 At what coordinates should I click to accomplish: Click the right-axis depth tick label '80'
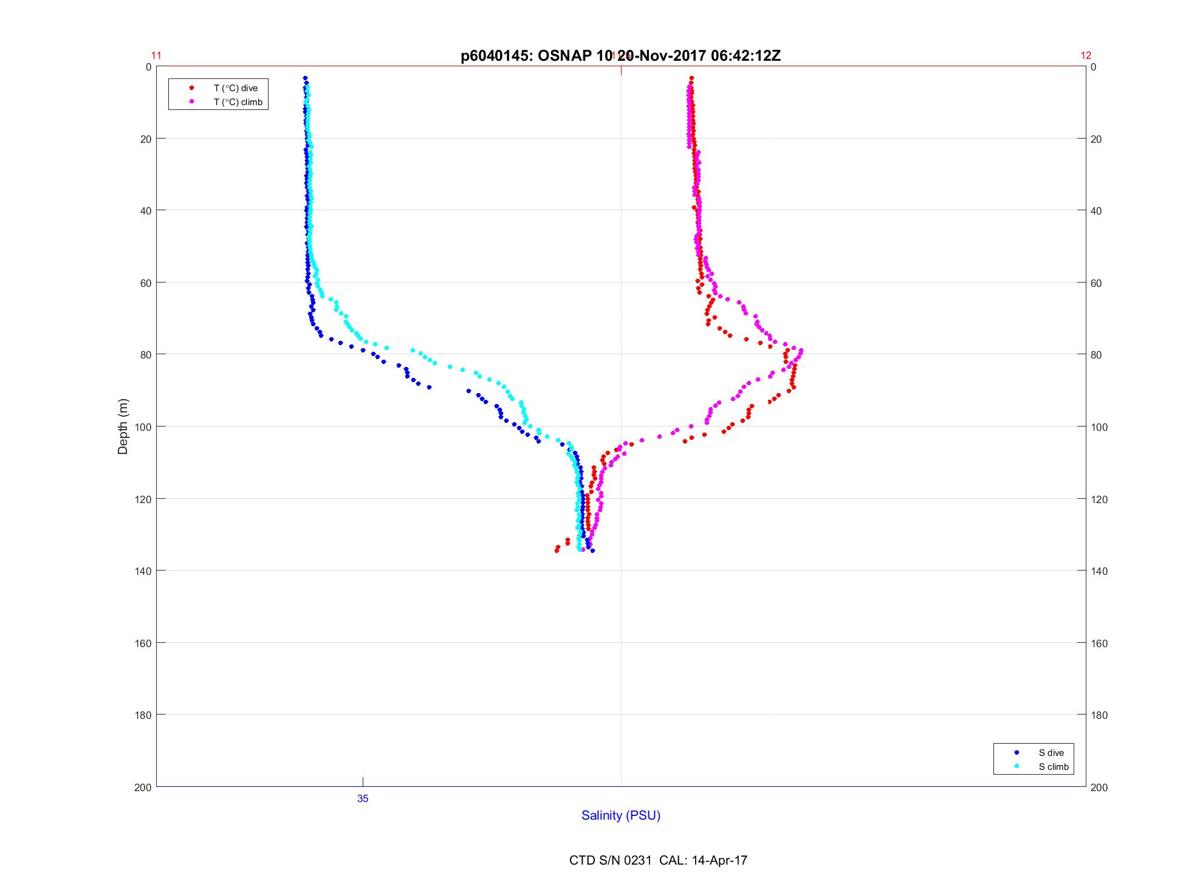coord(1097,355)
